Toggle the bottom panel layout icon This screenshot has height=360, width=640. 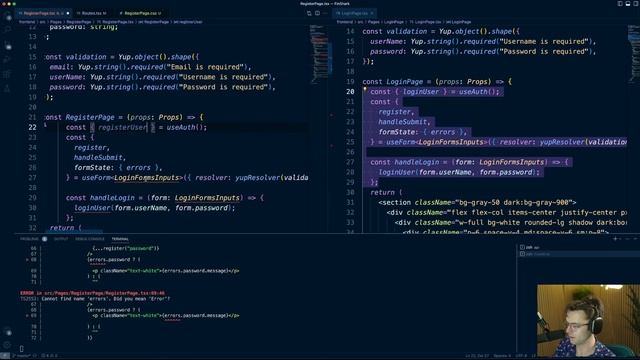pyautogui.click(x=628, y=4)
